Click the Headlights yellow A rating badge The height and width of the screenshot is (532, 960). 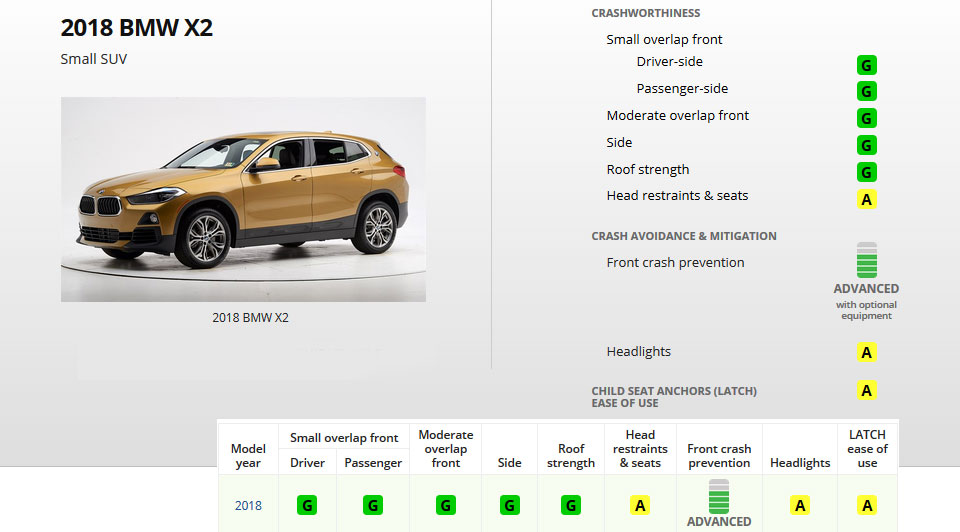(867, 352)
